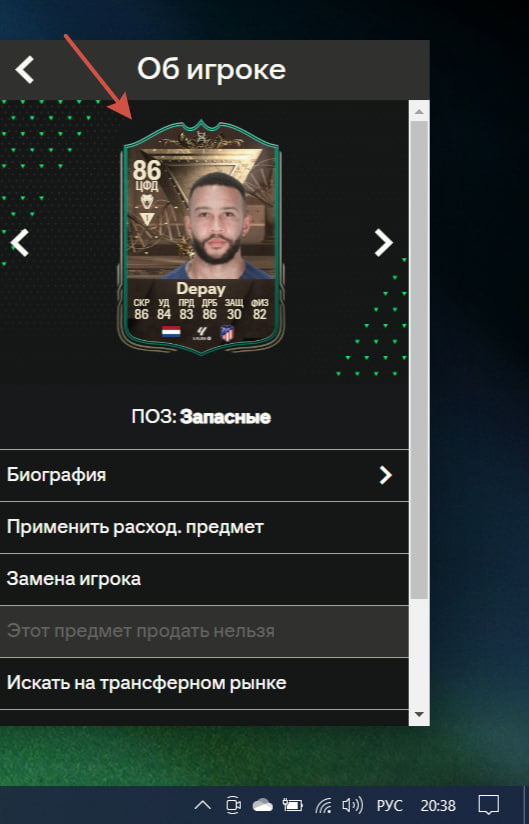Click the scrollbar up arrow
This screenshot has width=529, height=824.
(419, 111)
